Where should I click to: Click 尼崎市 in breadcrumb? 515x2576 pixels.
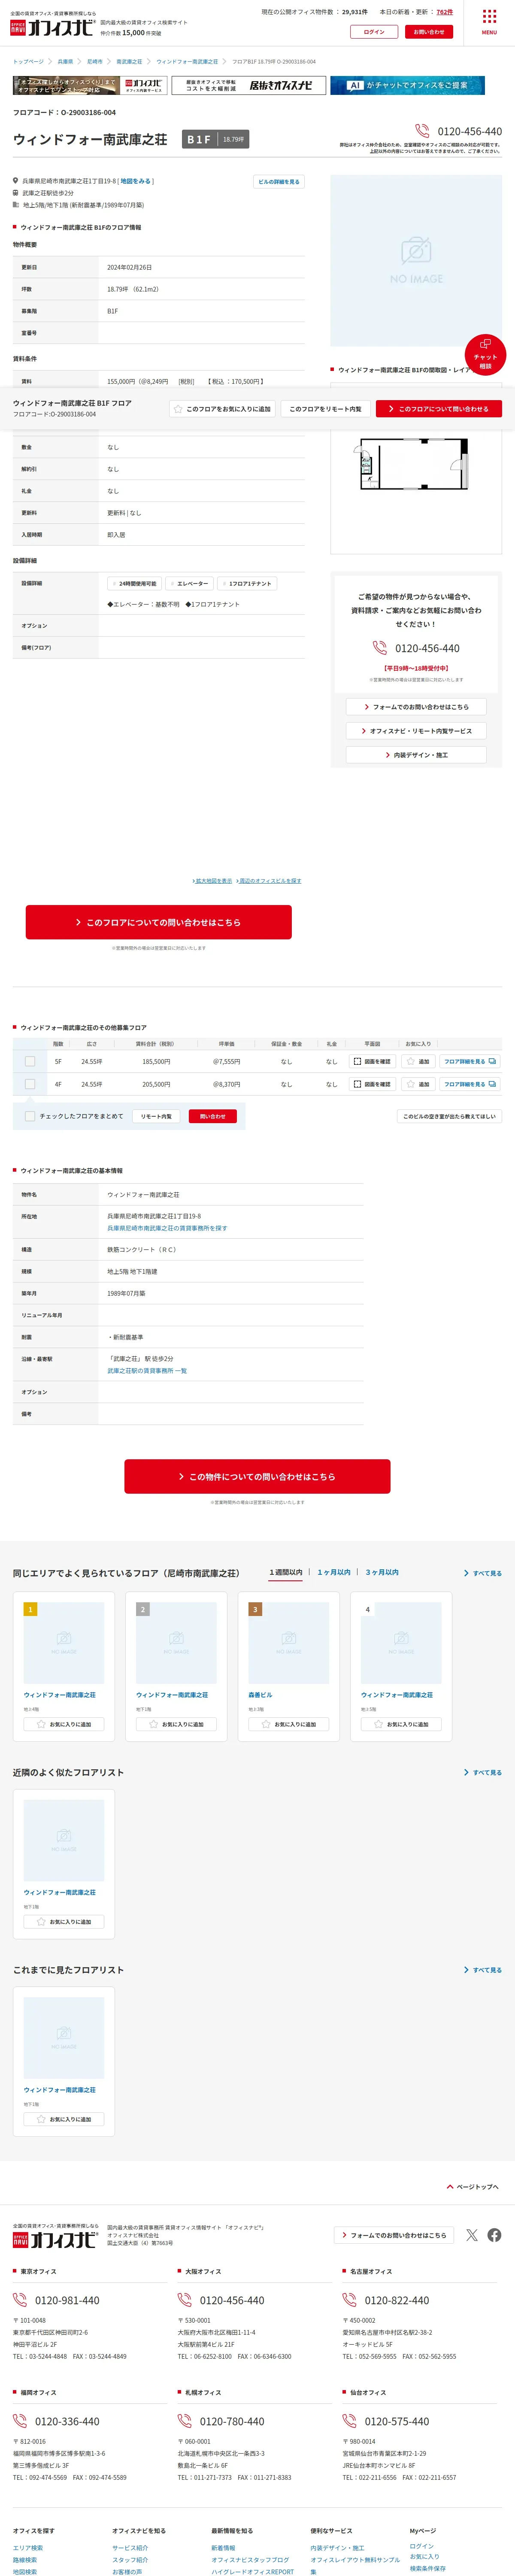click(95, 62)
